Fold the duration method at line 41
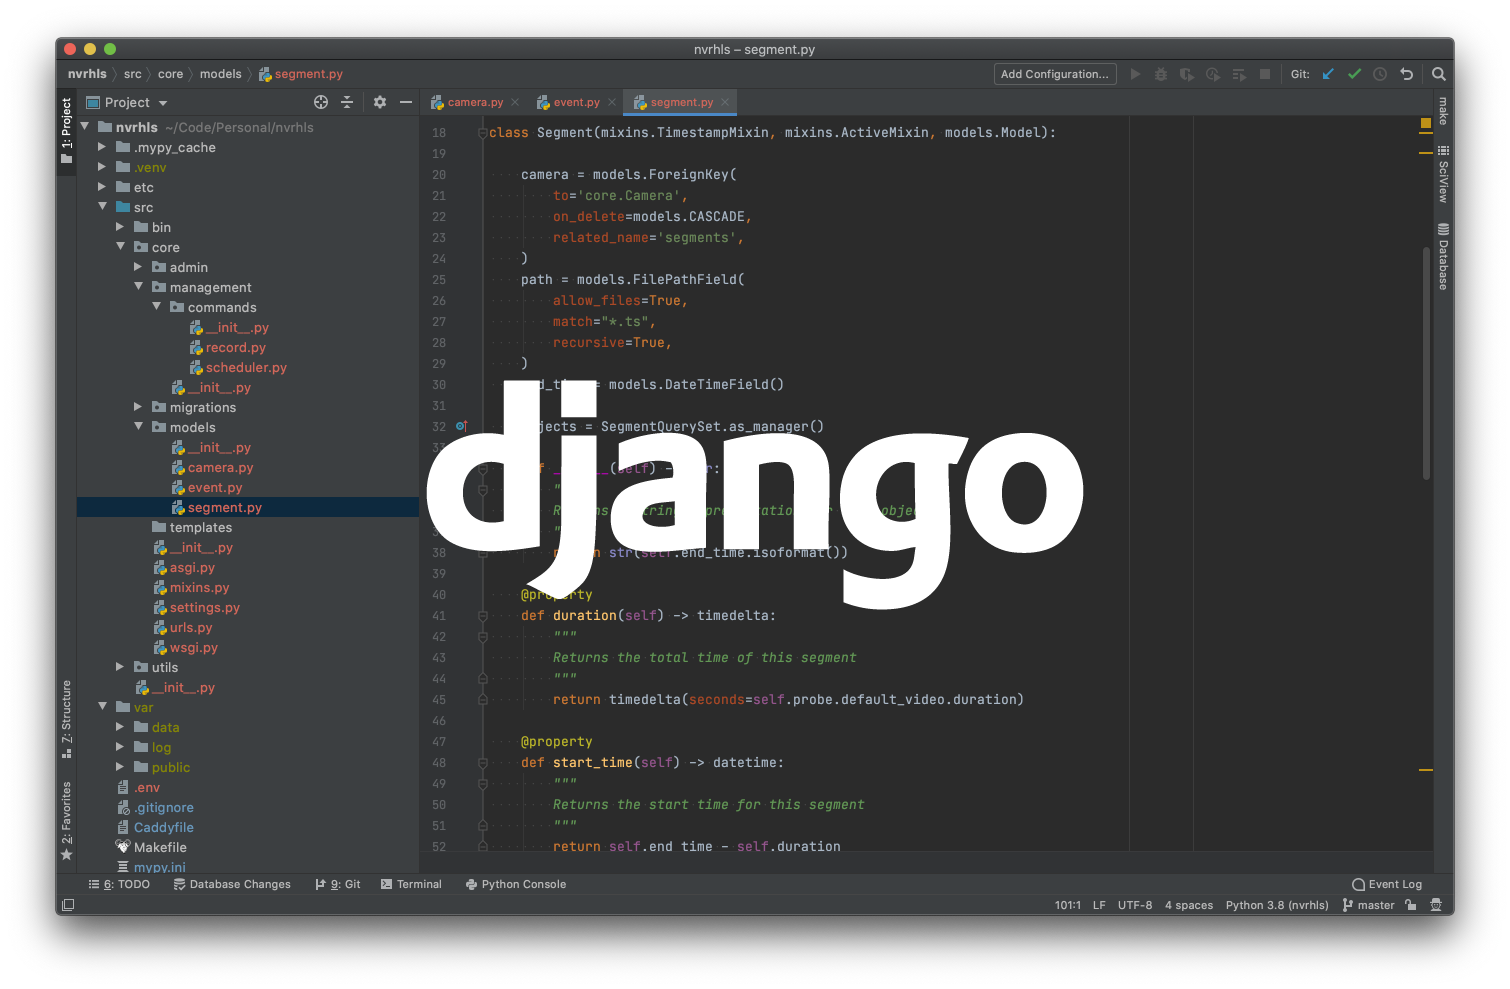Viewport: 1510px width, 989px height. pyautogui.click(x=483, y=616)
